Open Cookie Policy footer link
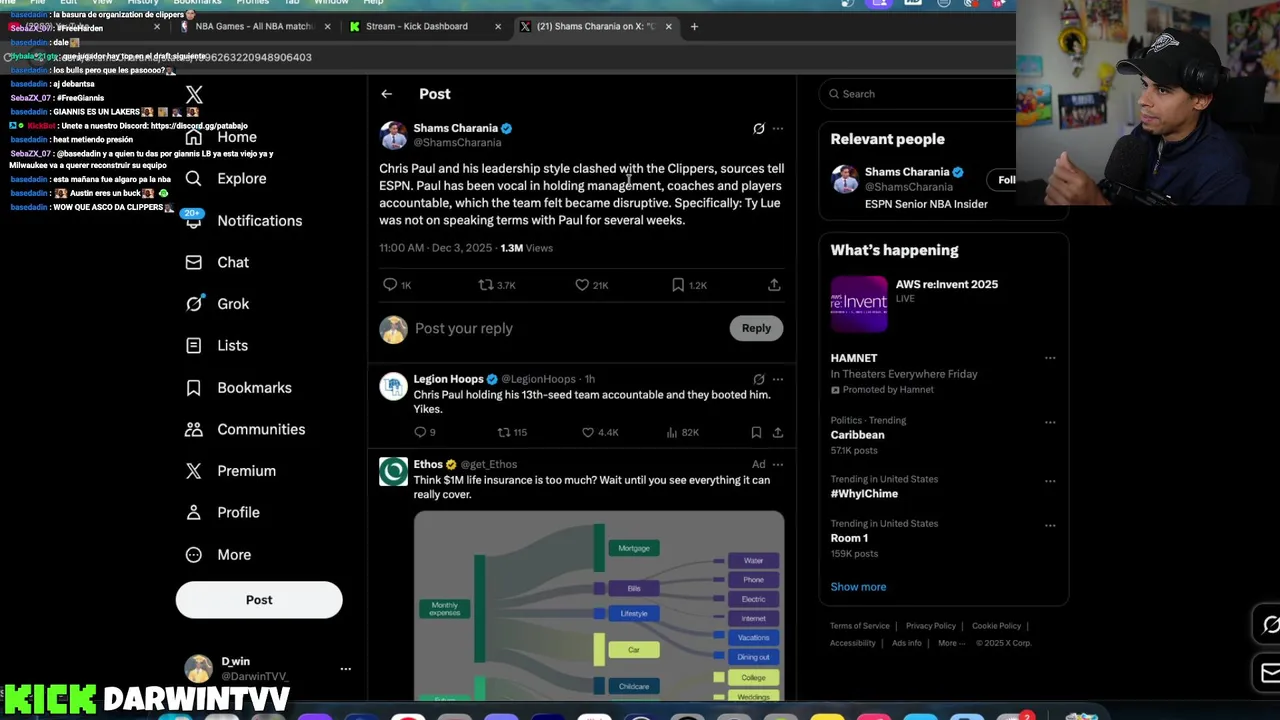Screen dimensions: 1280x720 (996, 626)
